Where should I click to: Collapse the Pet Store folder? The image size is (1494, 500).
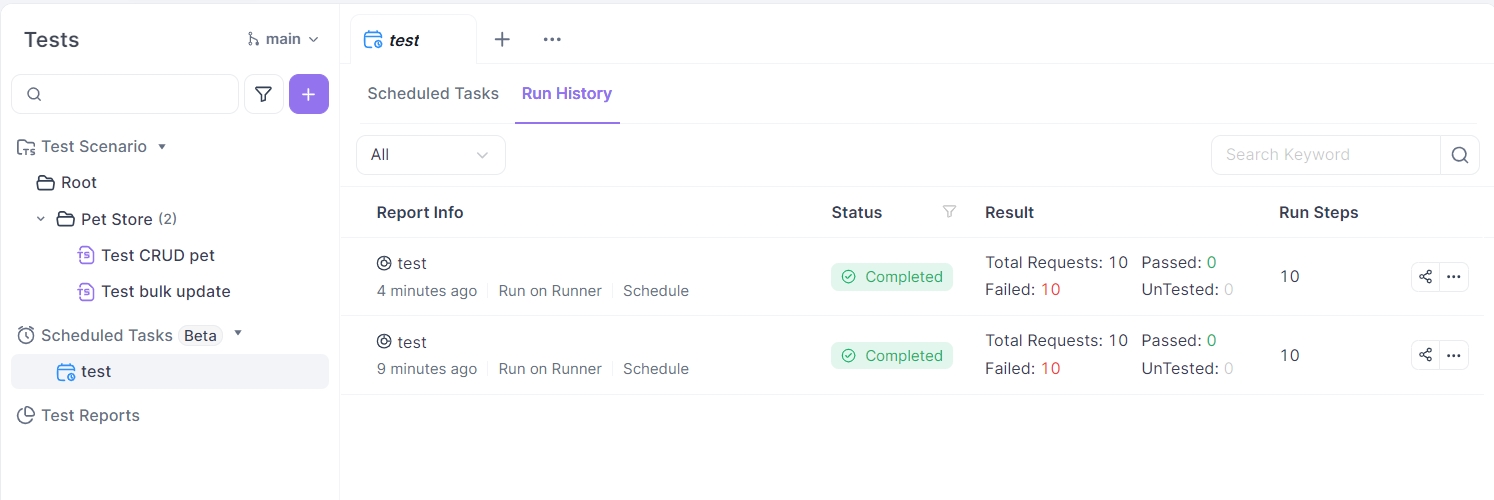(x=40, y=219)
